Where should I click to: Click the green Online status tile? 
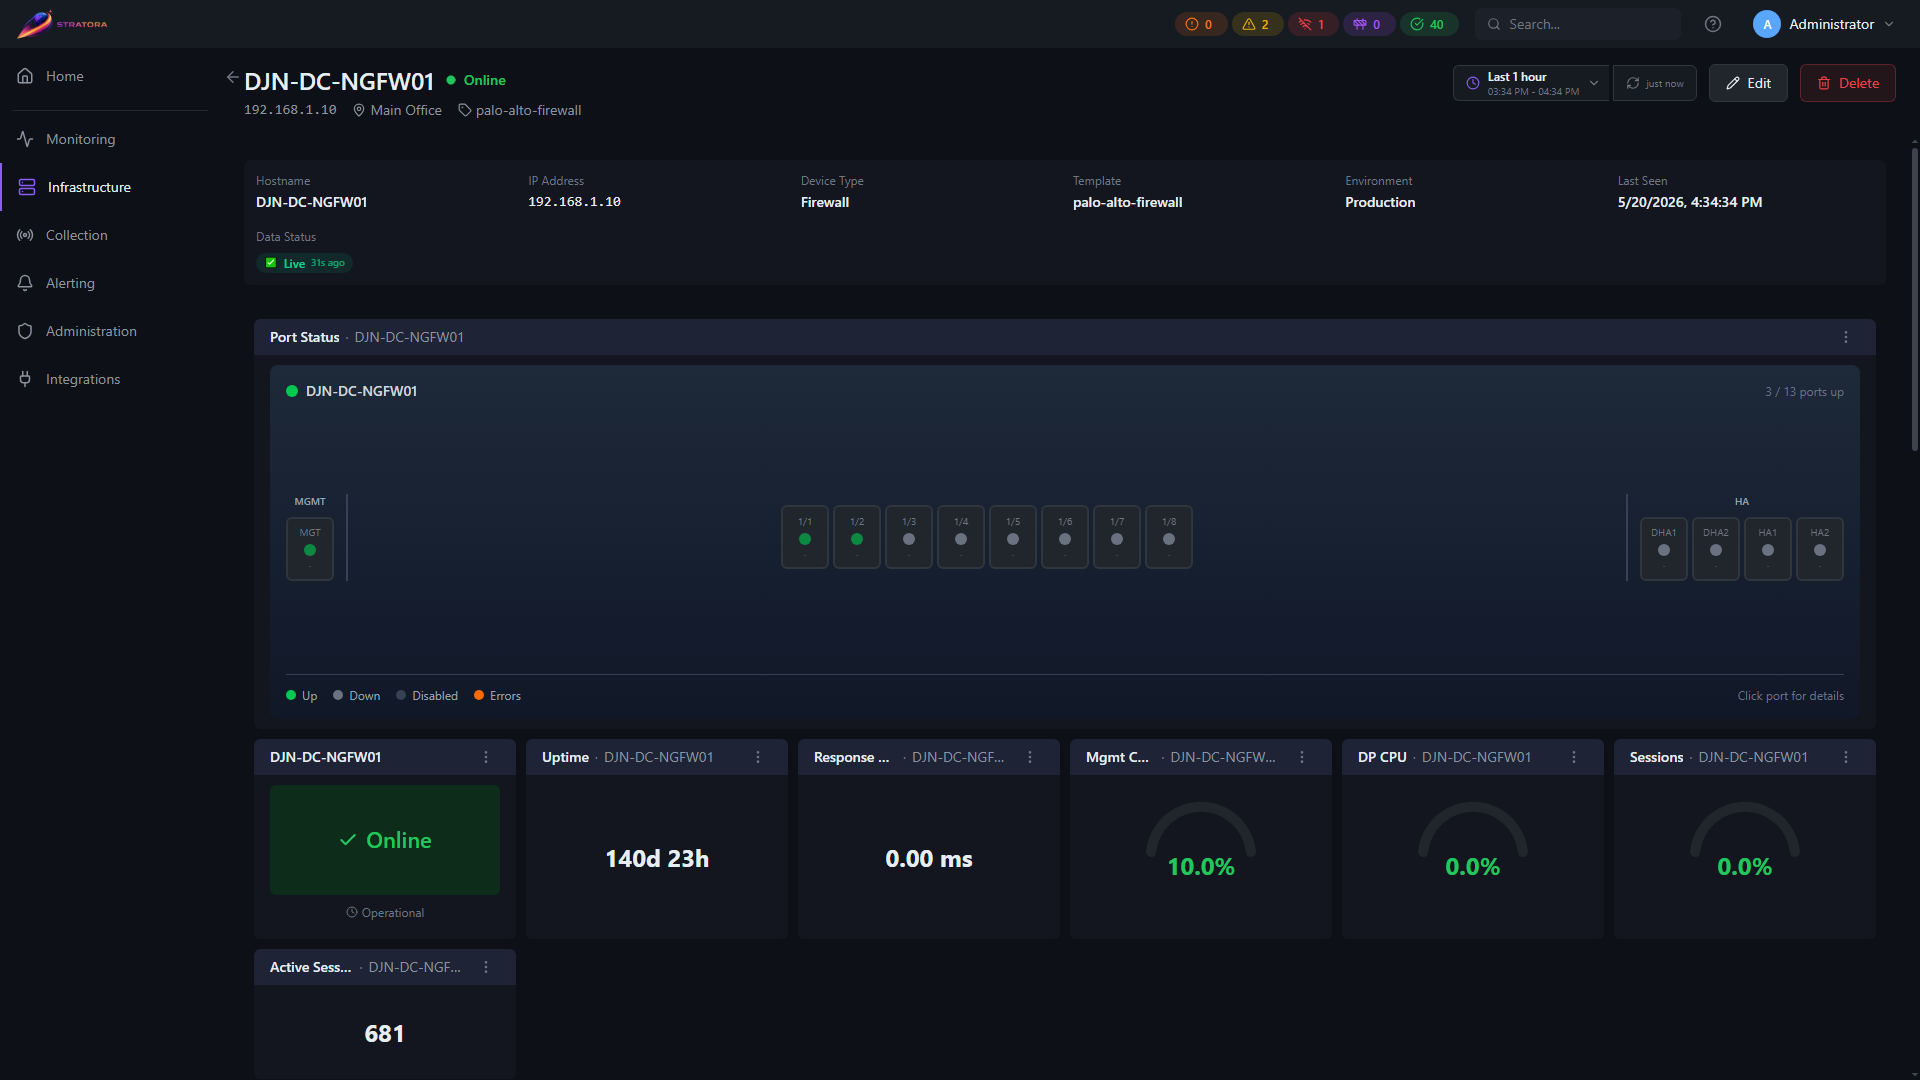(x=385, y=840)
